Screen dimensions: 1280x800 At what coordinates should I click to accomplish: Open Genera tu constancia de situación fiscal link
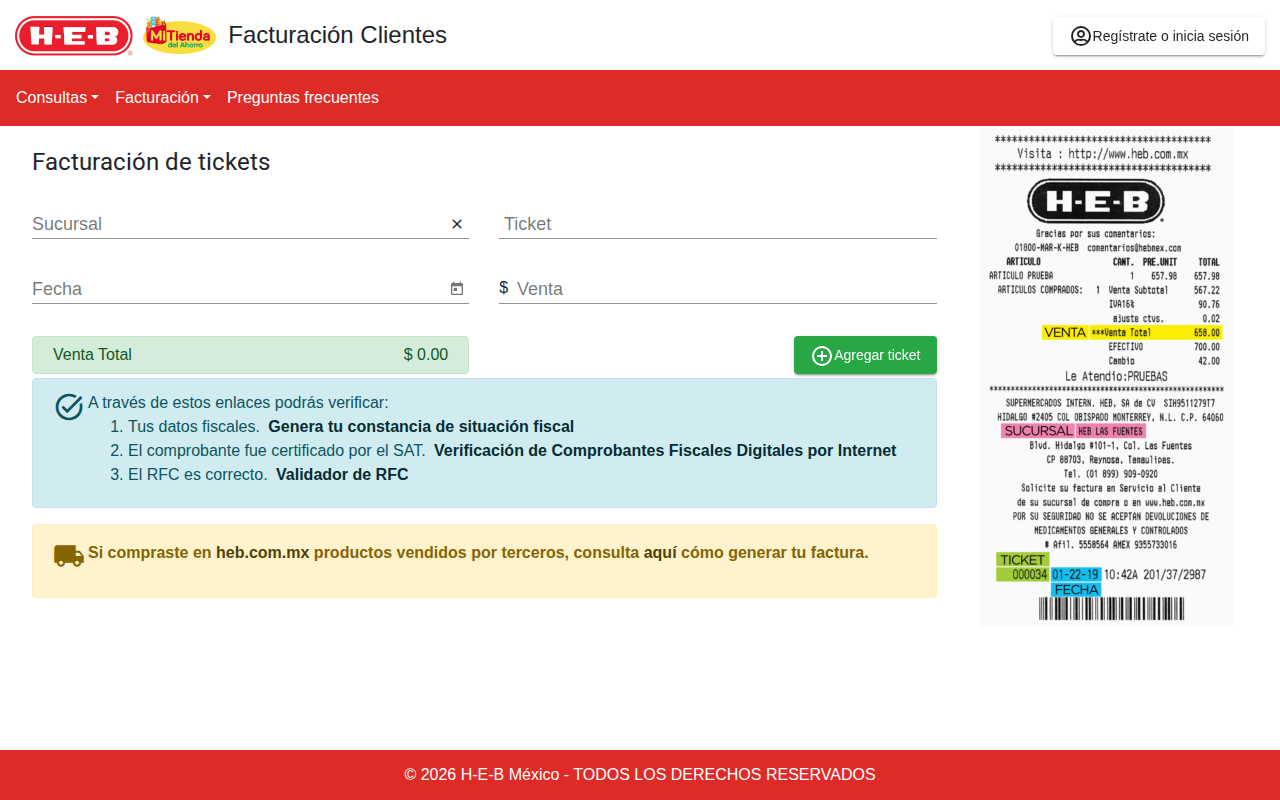(x=421, y=427)
